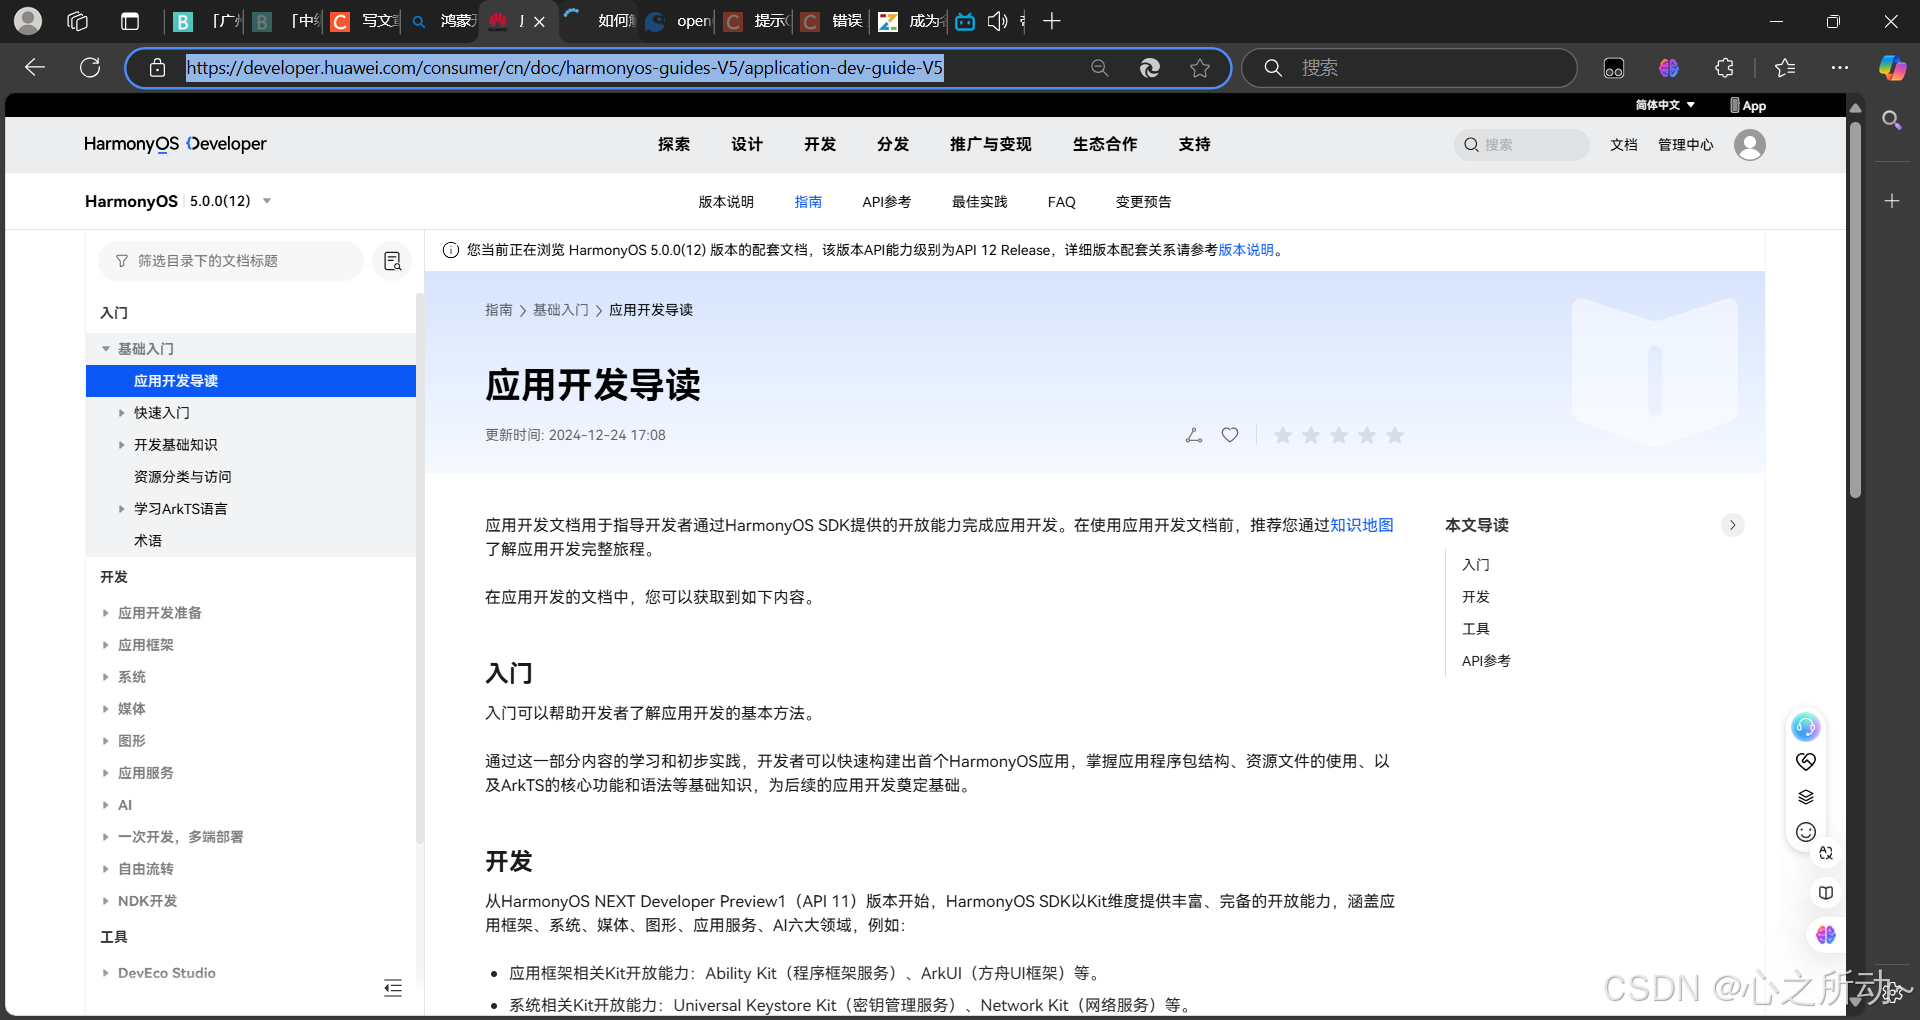Click the App download button in top bar
Screen dimensions: 1920x1020
click(x=1748, y=105)
